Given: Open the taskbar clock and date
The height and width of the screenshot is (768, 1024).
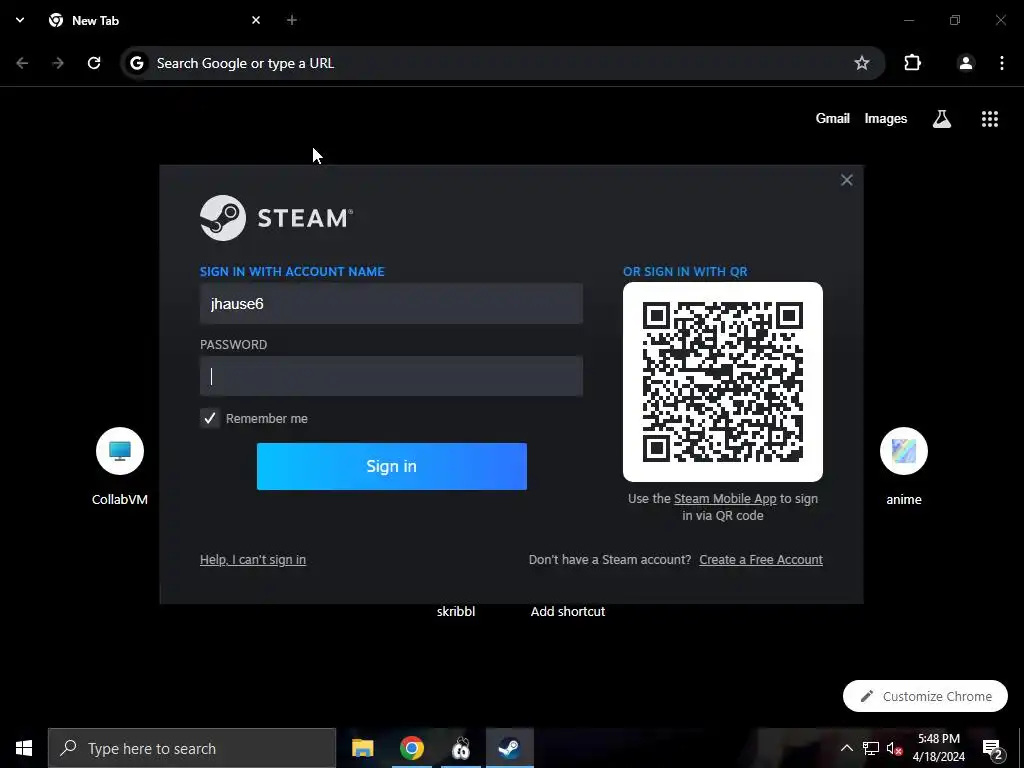Looking at the screenshot, I should pyautogui.click(x=938, y=748).
